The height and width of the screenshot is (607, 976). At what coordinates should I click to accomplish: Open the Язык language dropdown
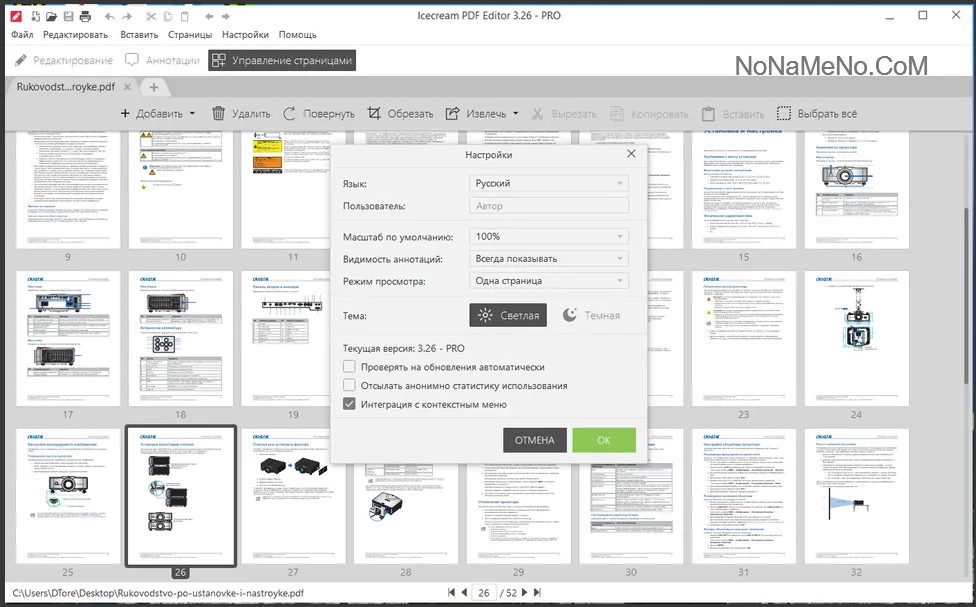(549, 184)
